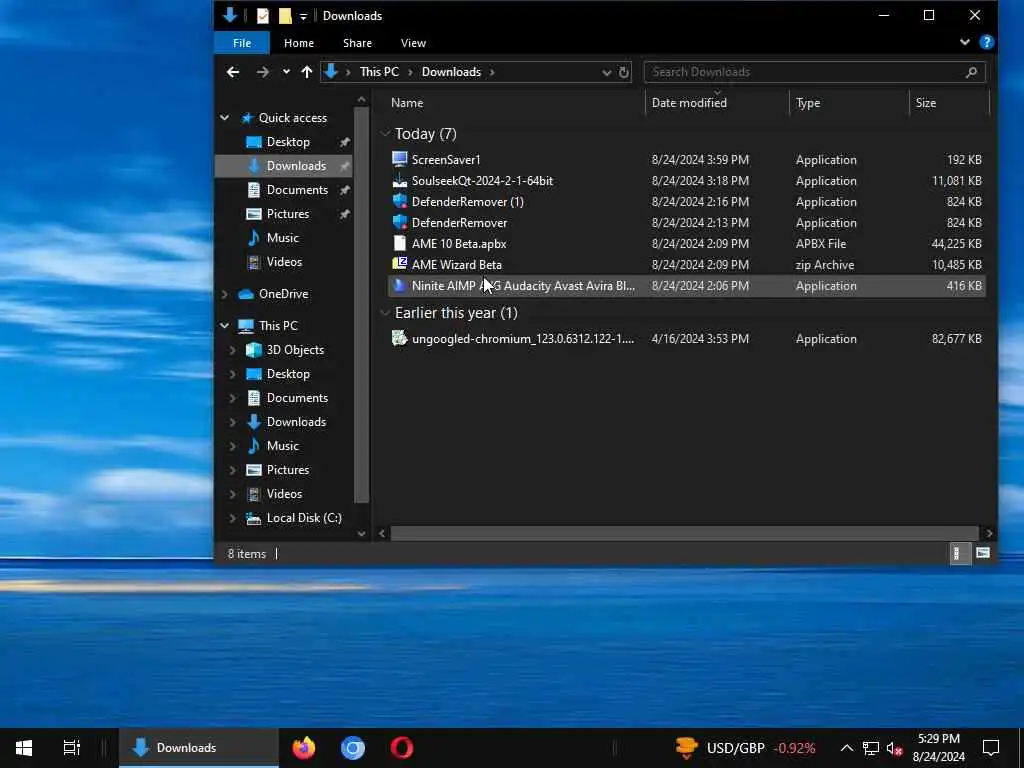Select the Local Disk (C:) drive icon
The width and height of the screenshot is (1024, 768).
tap(254, 519)
